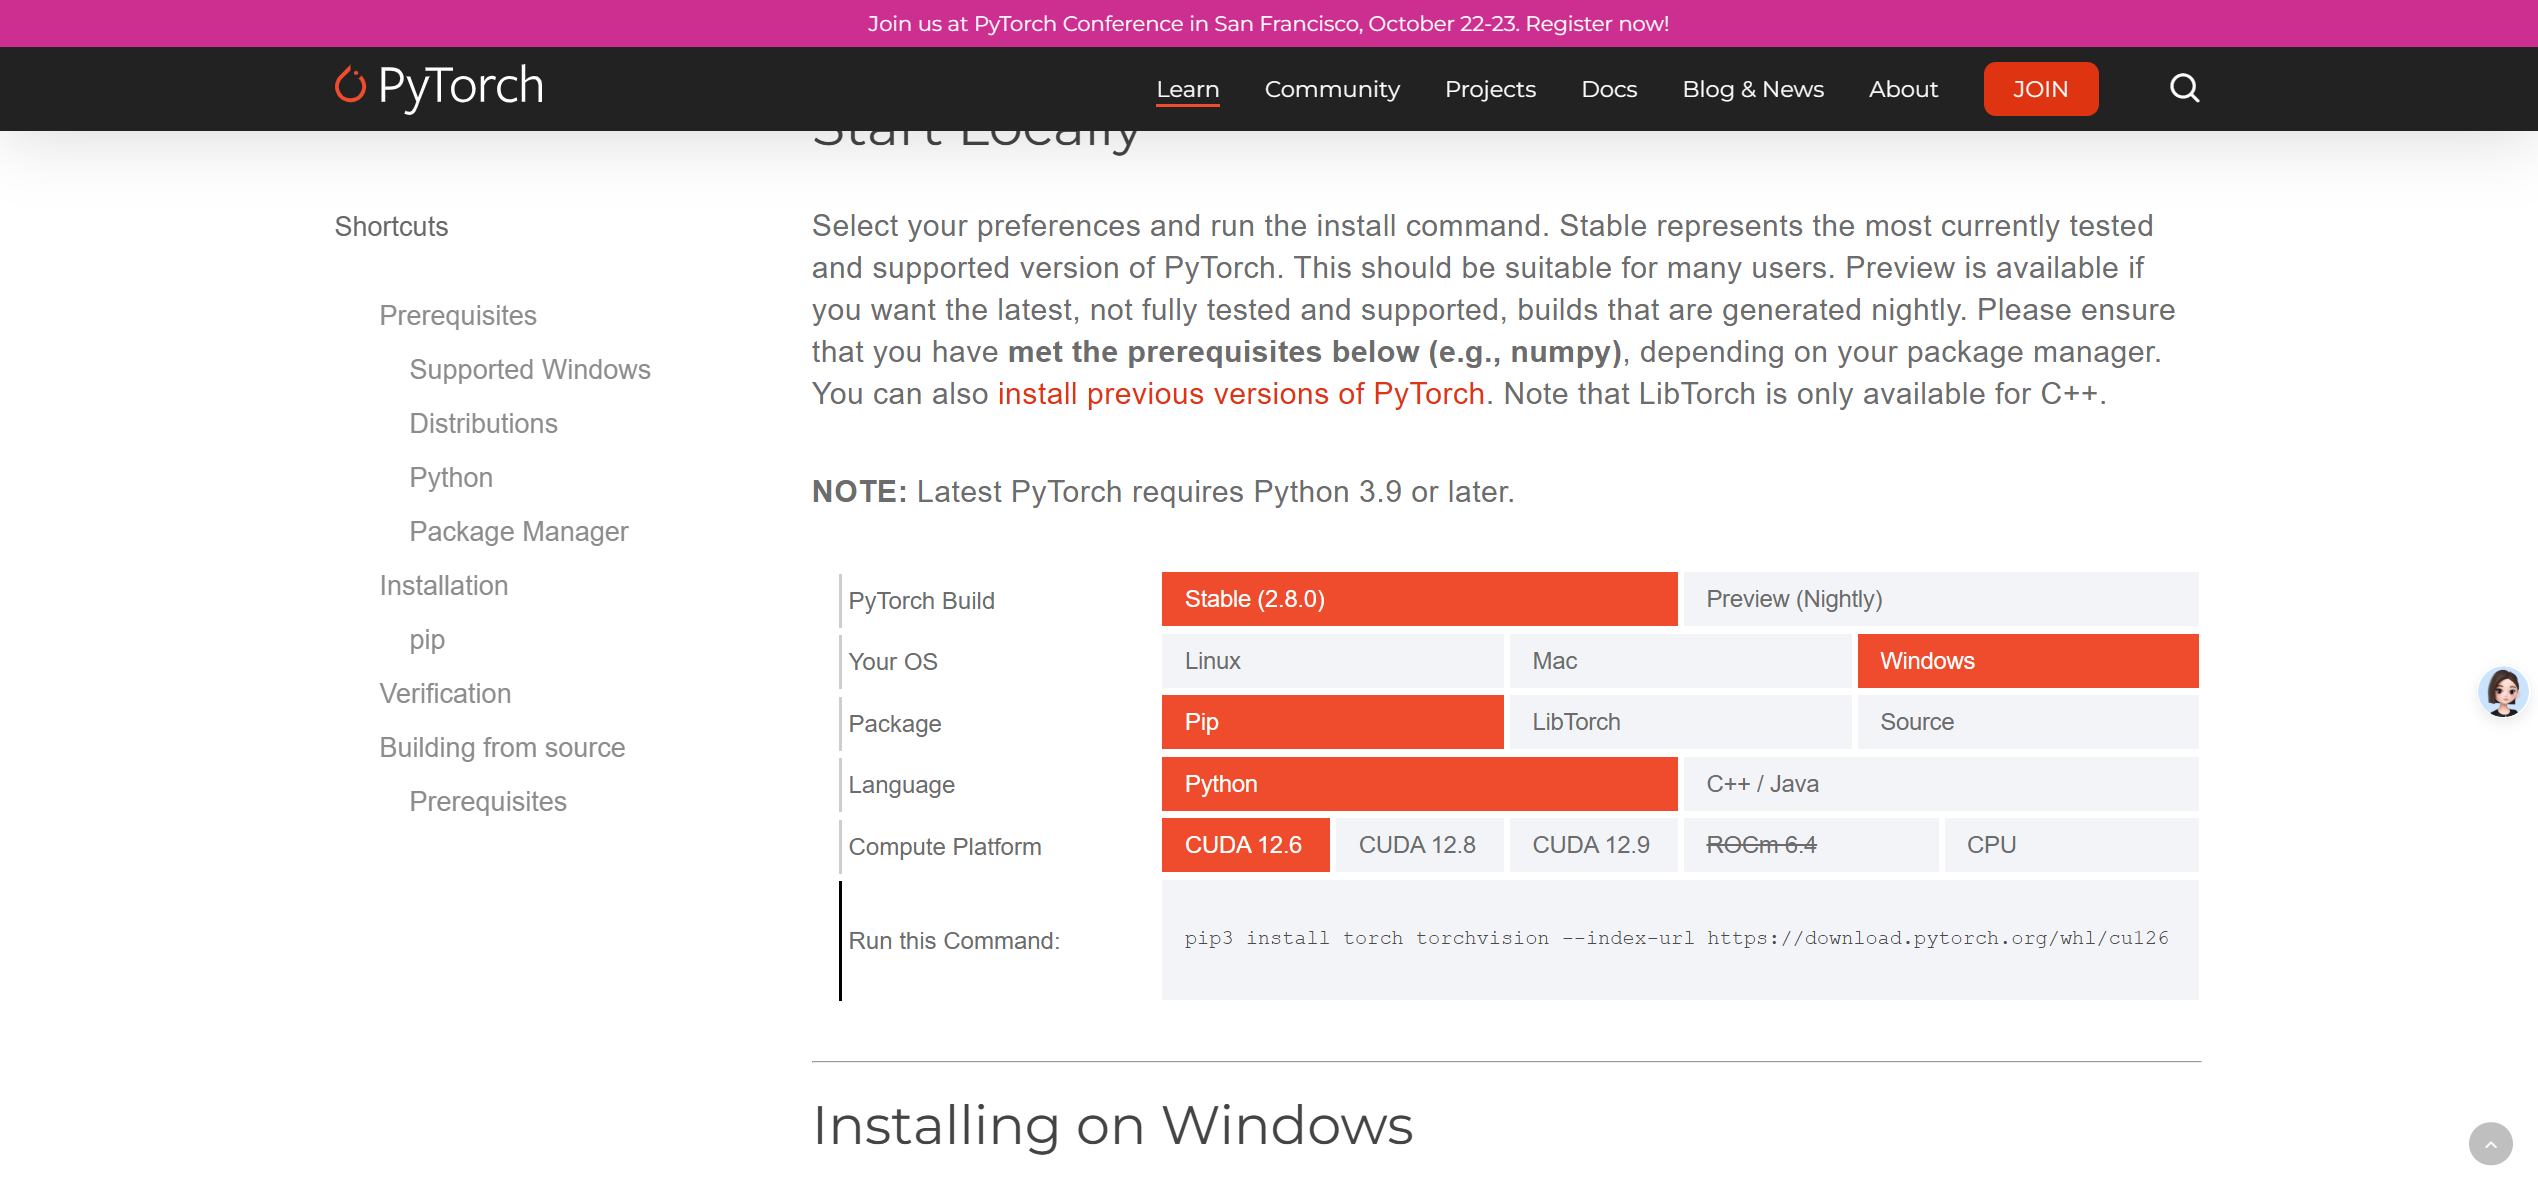Go to Building from source shortcut

point(502,747)
